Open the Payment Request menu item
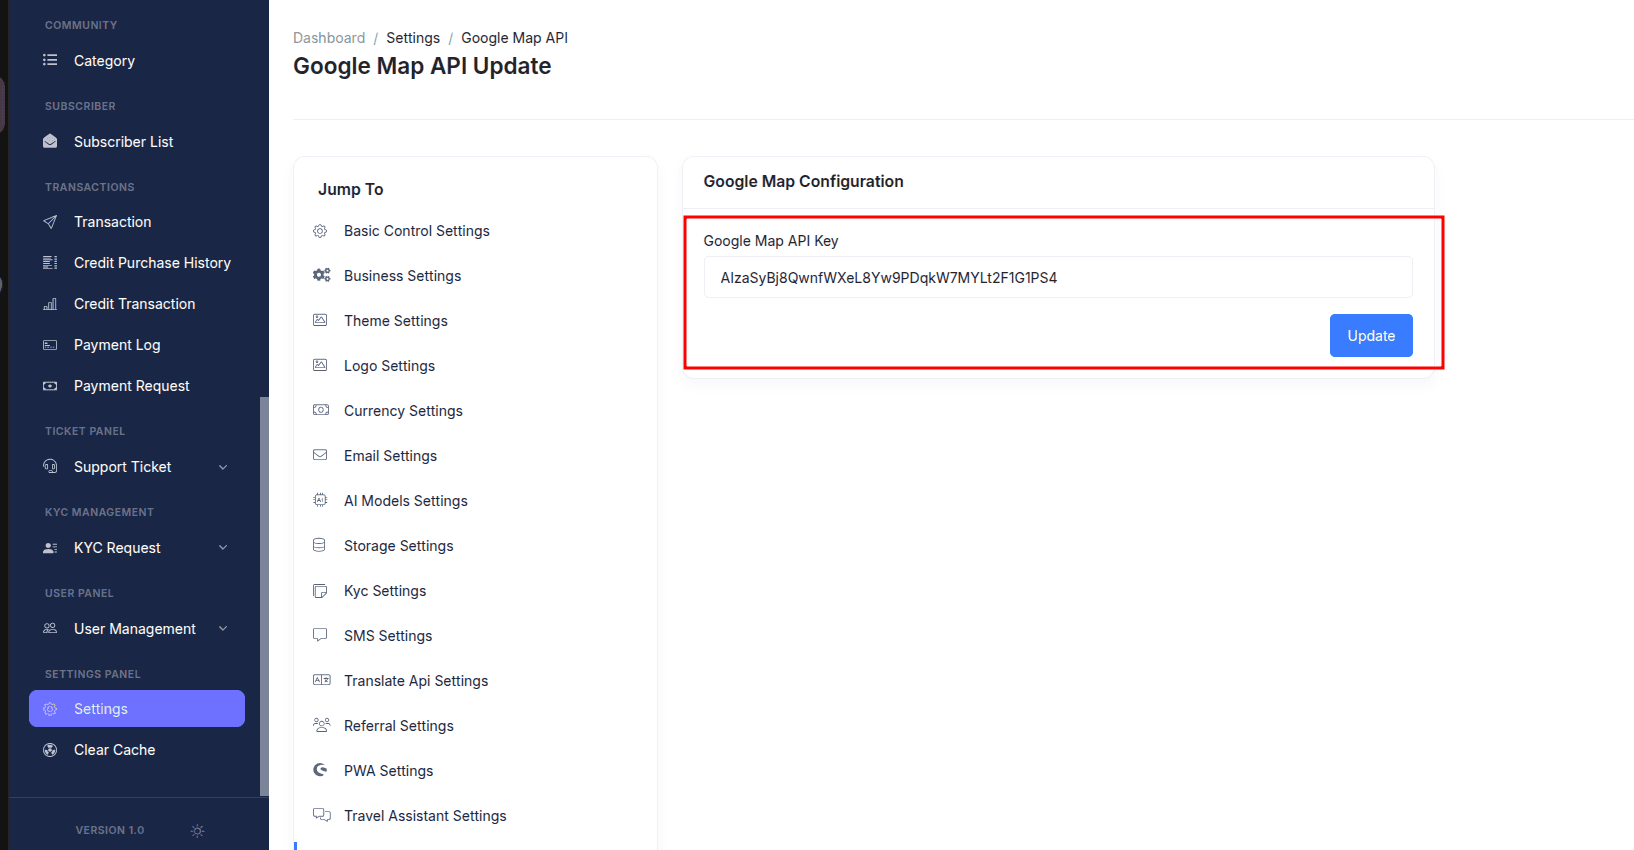 pyautogui.click(x=137, y=386)
